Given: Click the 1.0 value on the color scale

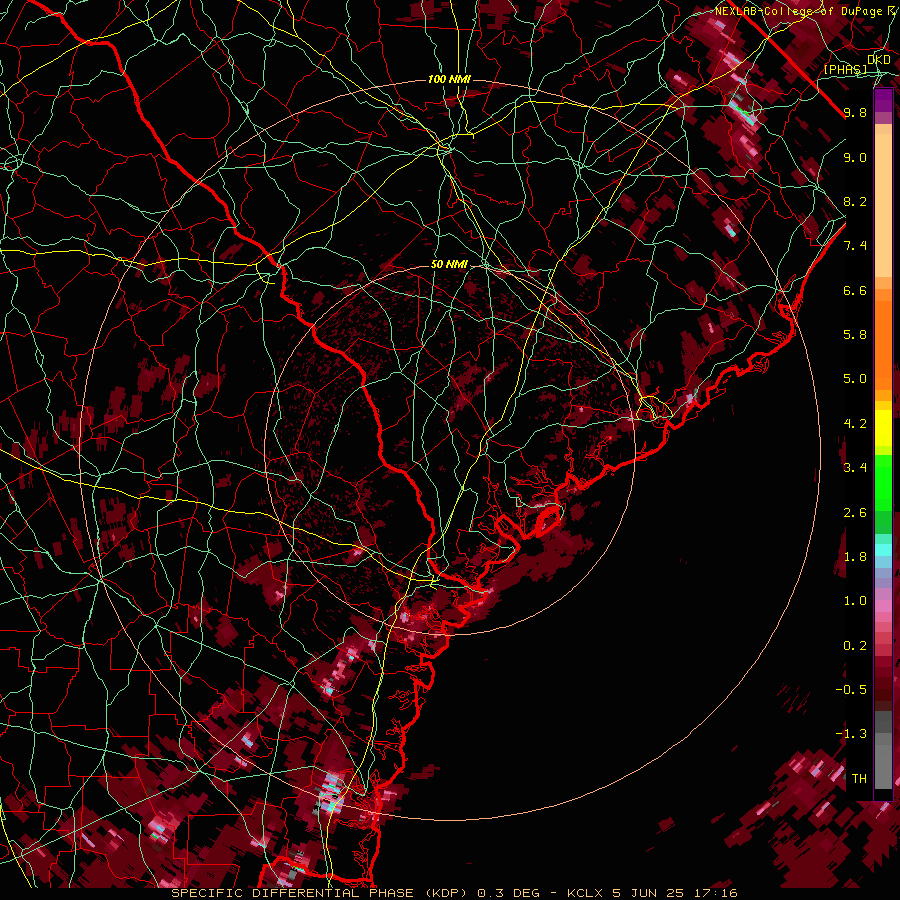Looking at the screenshot, I should tap(855, 601).
